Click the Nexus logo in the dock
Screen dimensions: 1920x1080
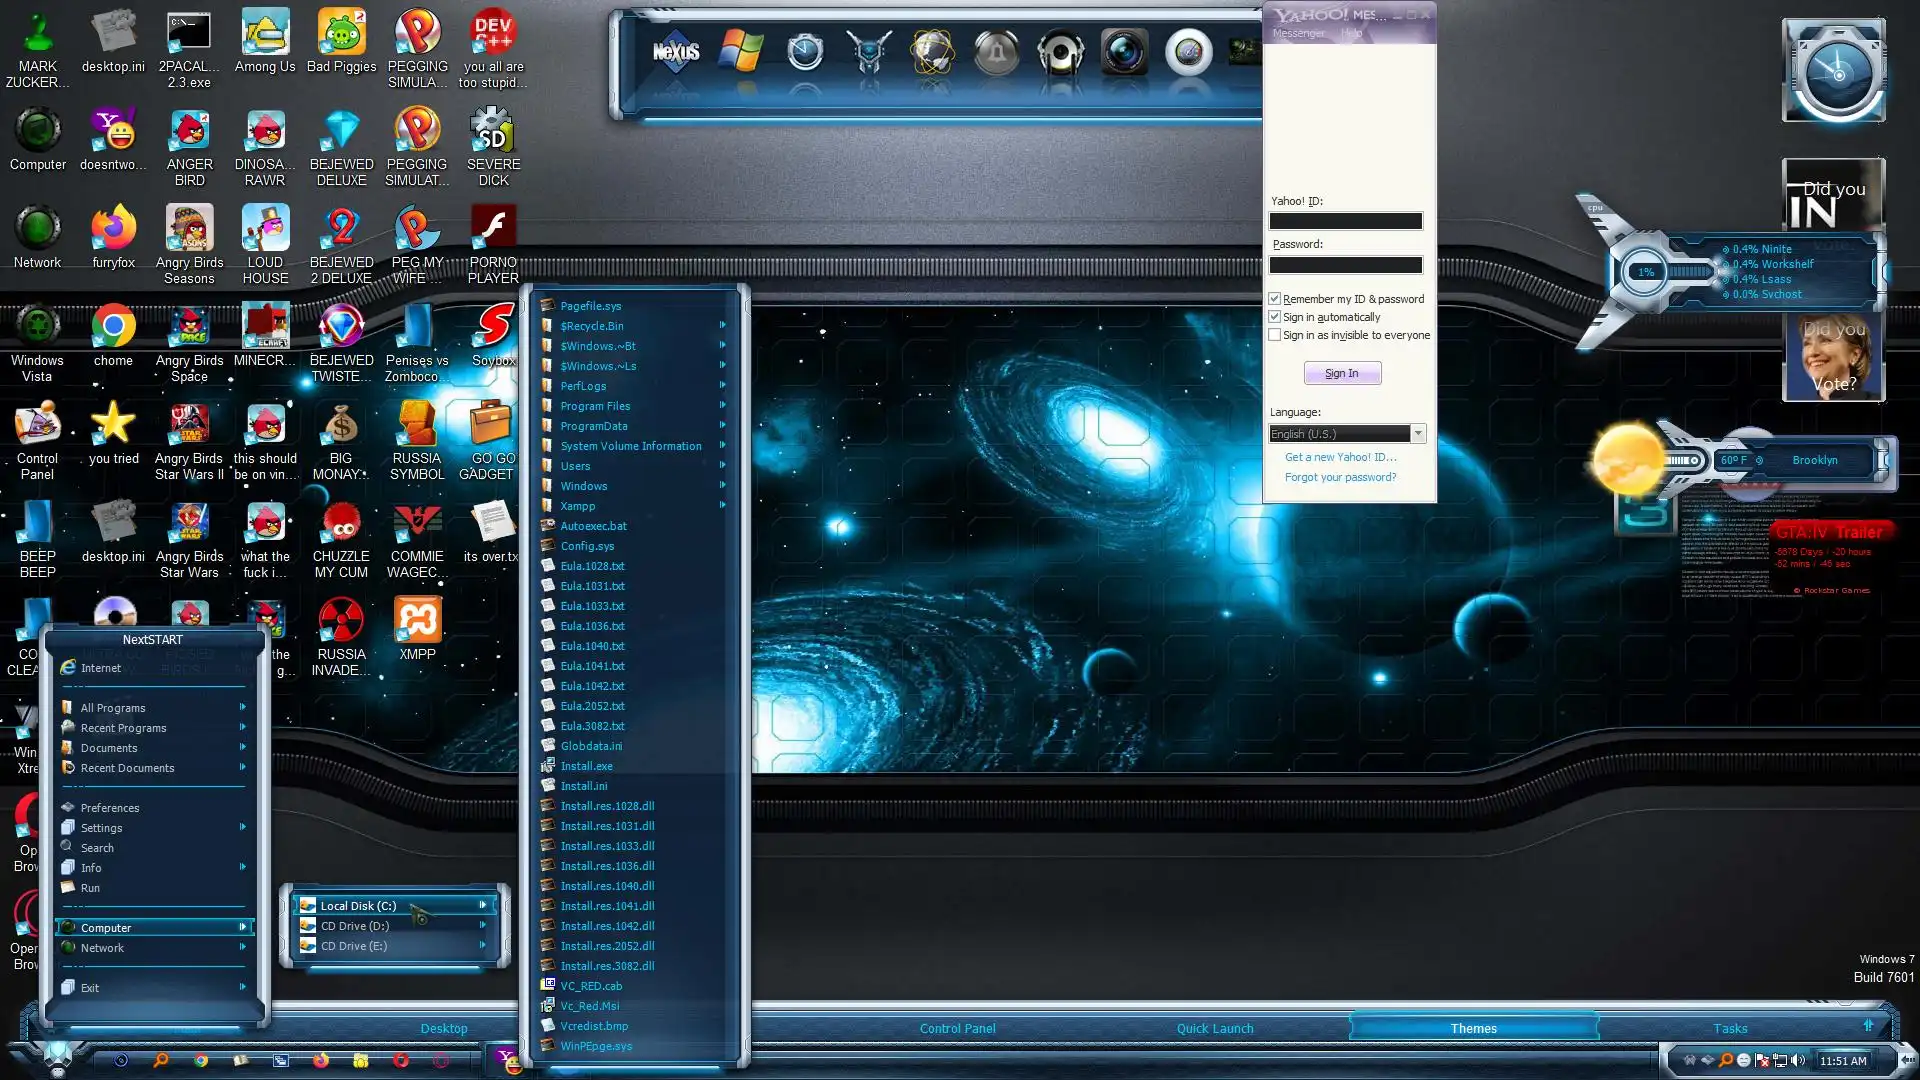676,52
